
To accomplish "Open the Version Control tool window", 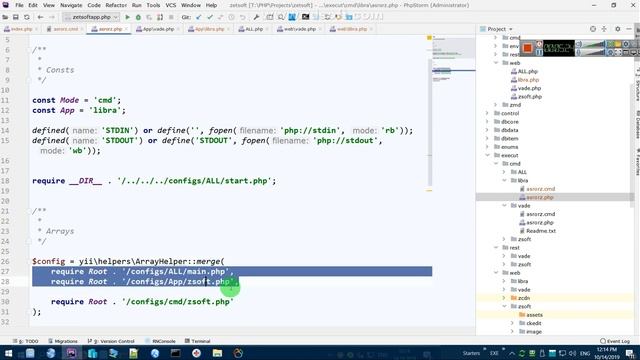I will click(x=111, y=341).
